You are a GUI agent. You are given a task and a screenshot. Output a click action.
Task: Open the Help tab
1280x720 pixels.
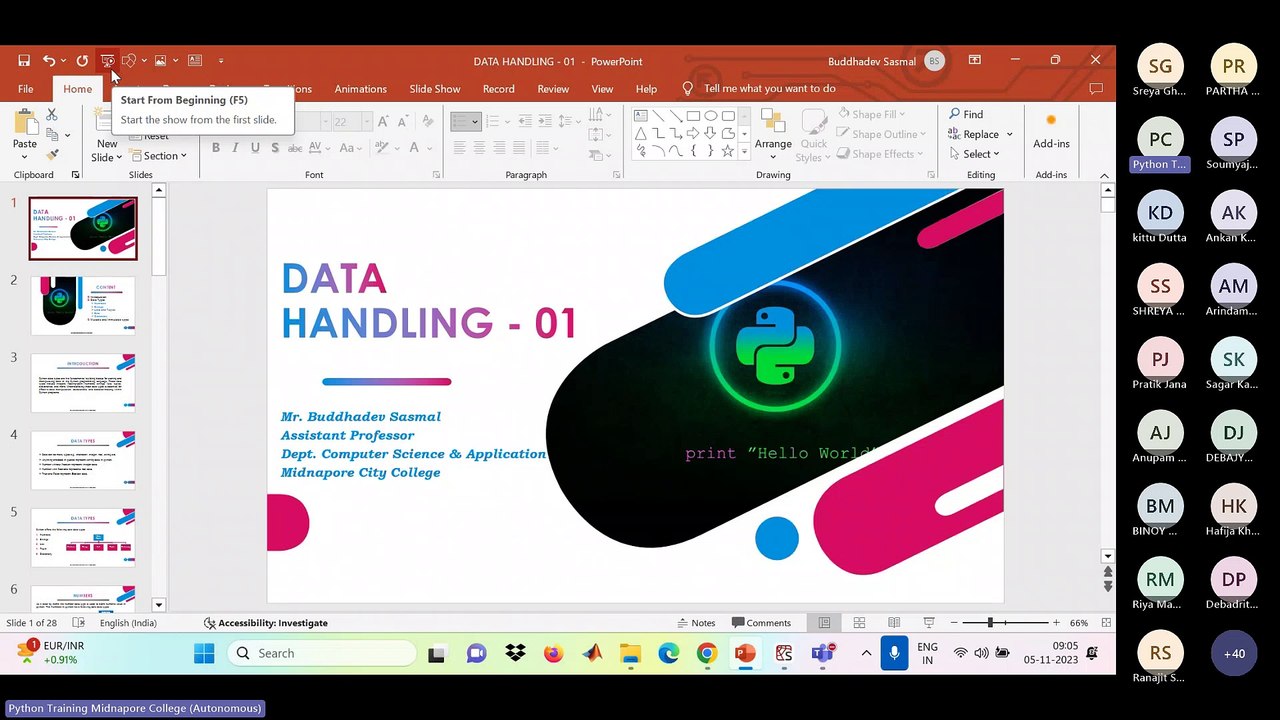pyautogui.click(x=647, y=89)
